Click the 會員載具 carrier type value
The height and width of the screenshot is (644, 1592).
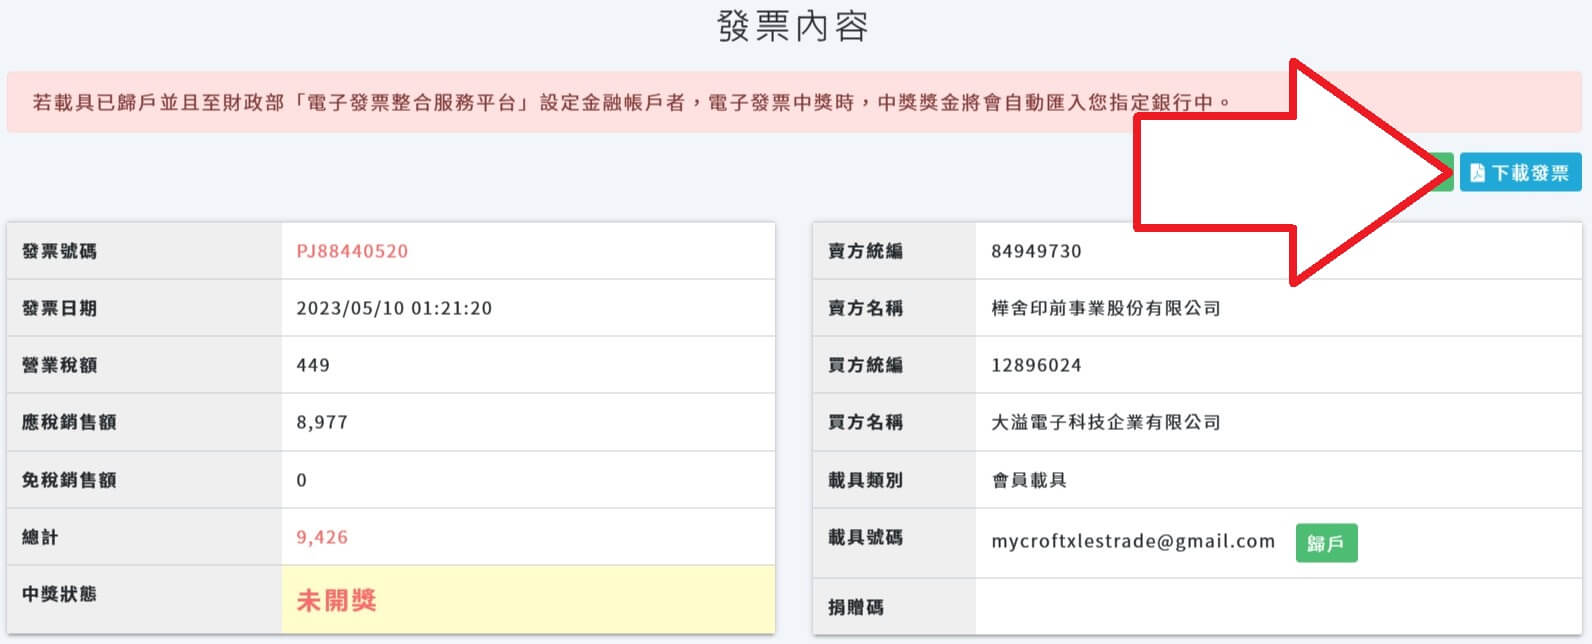click(1029, 480)
